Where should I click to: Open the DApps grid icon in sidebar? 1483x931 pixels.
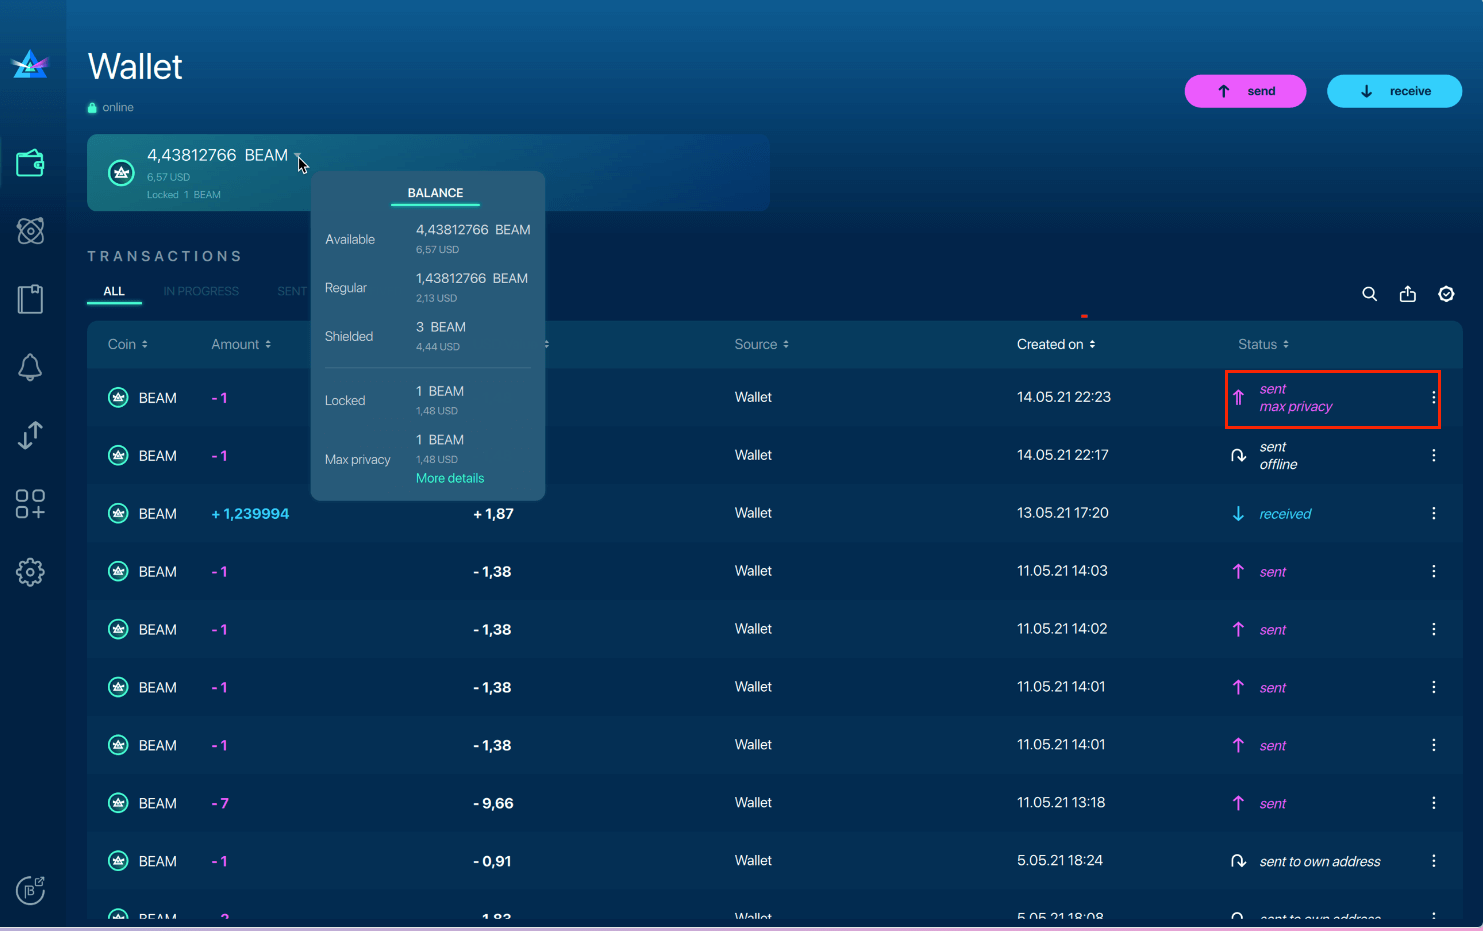click(30, 504)
